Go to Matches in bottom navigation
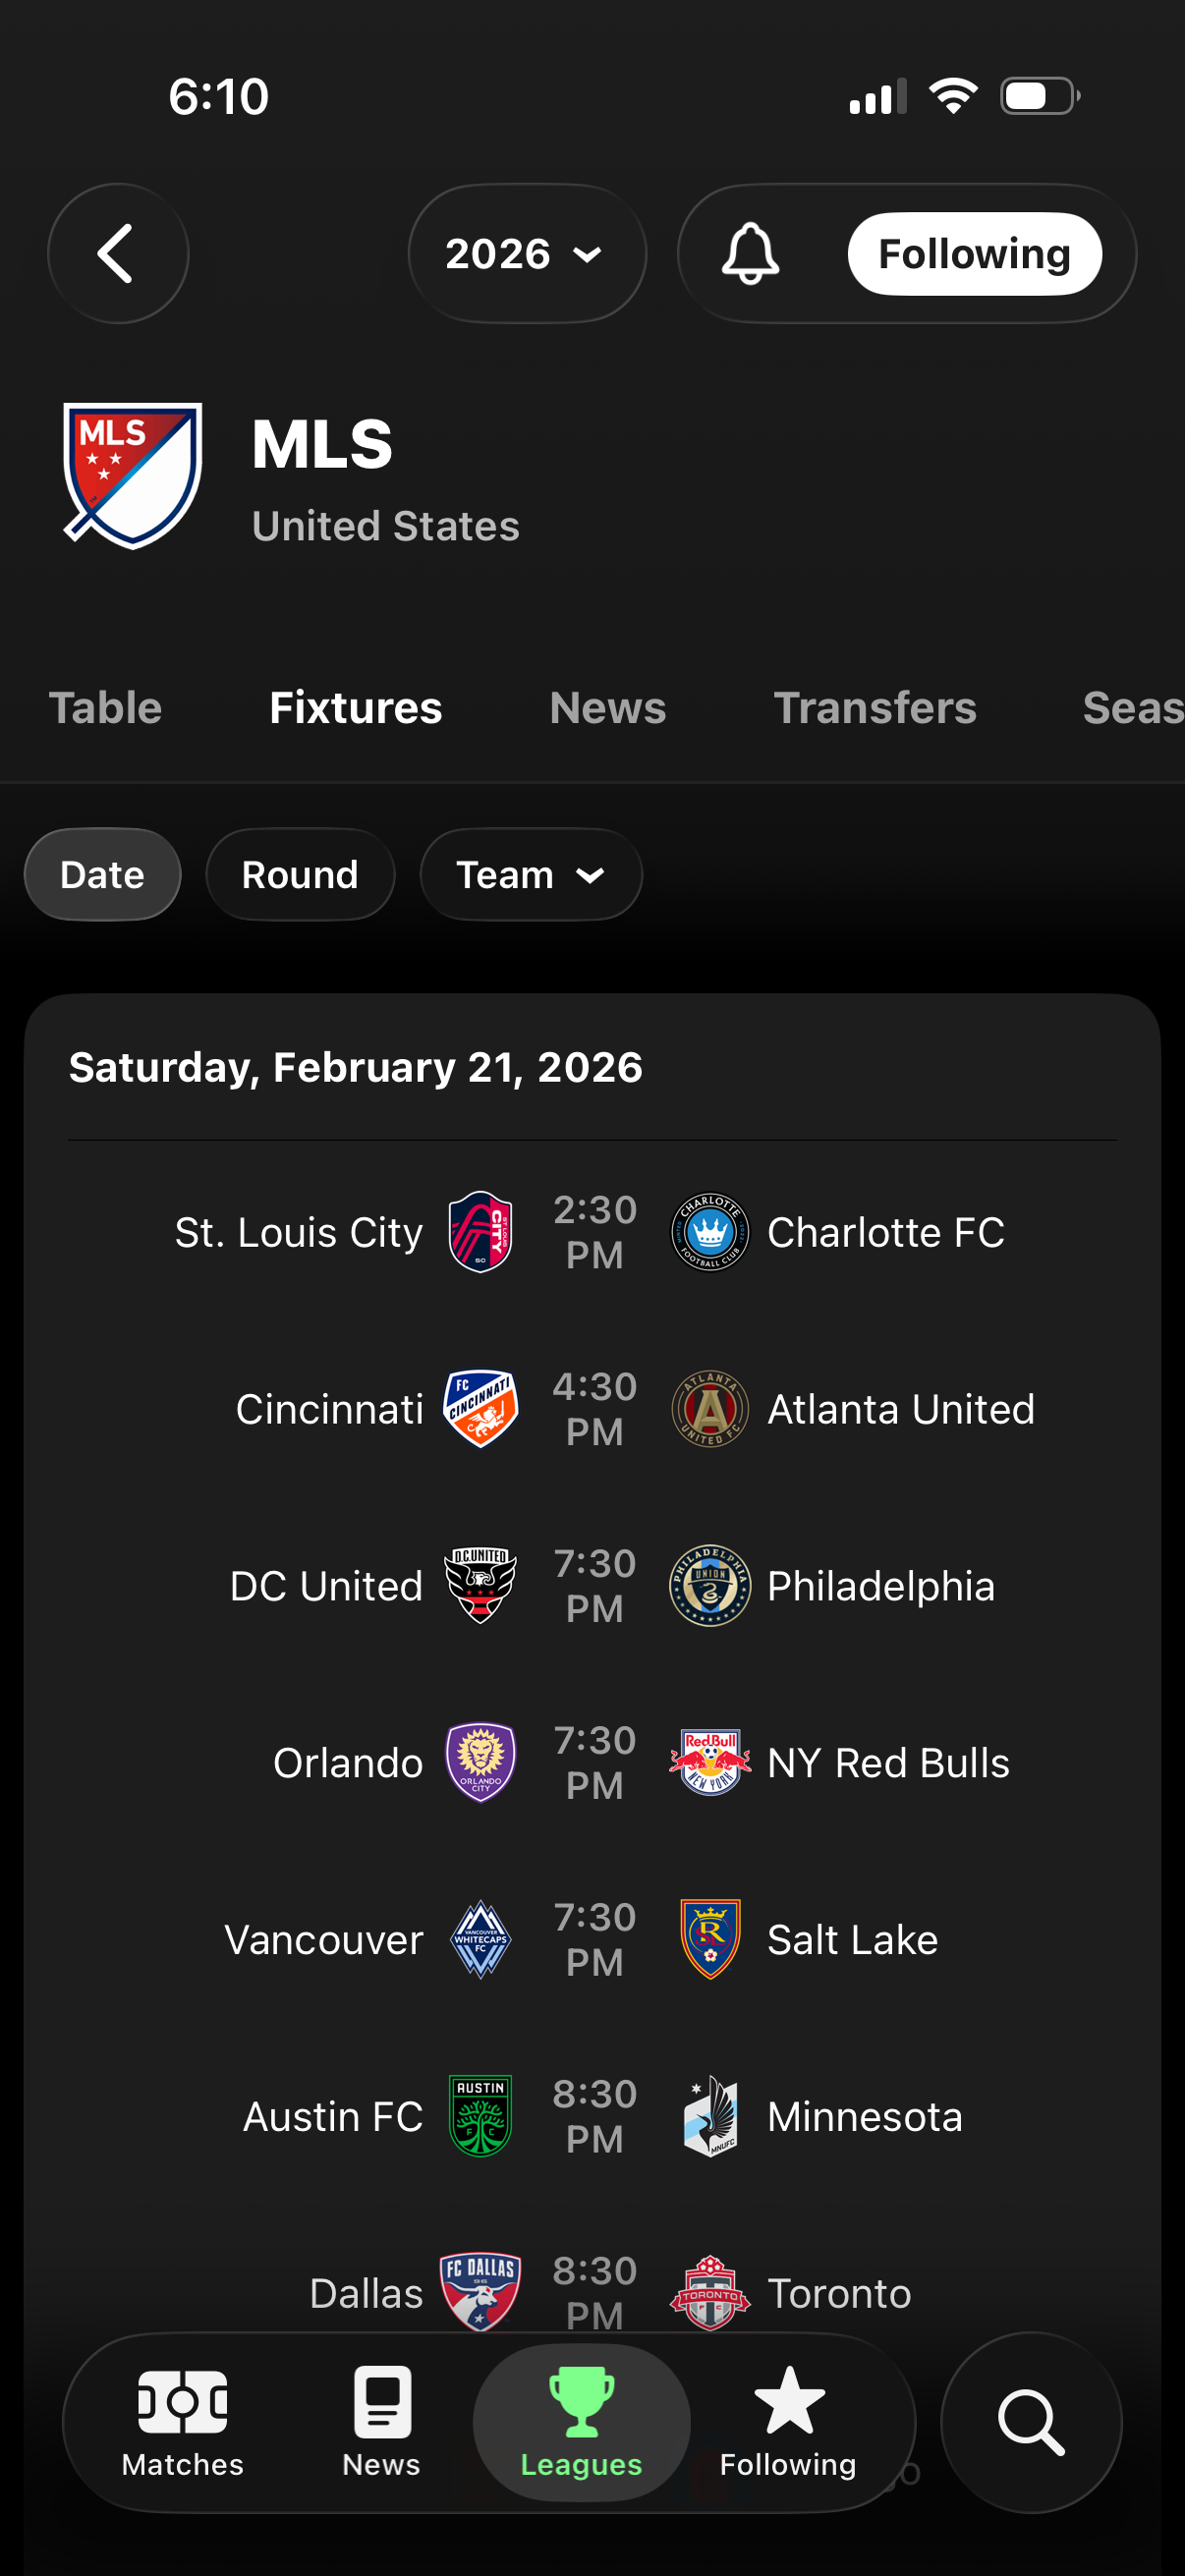The image size is (1185, 2576). [182, 2421]
